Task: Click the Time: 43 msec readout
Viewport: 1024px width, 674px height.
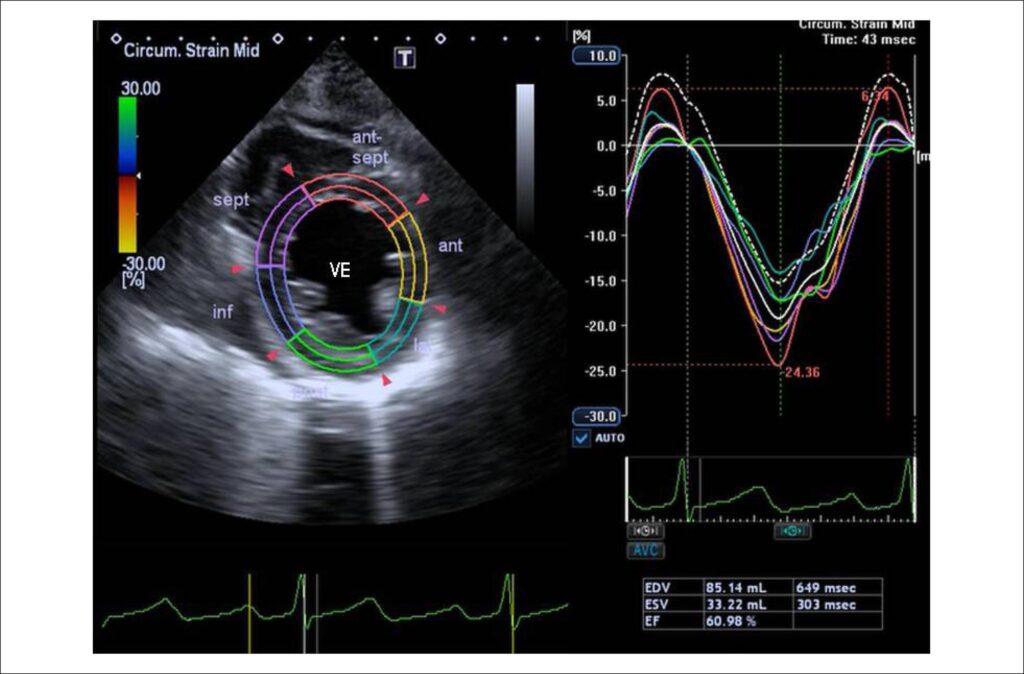Action: pos(869,39)
